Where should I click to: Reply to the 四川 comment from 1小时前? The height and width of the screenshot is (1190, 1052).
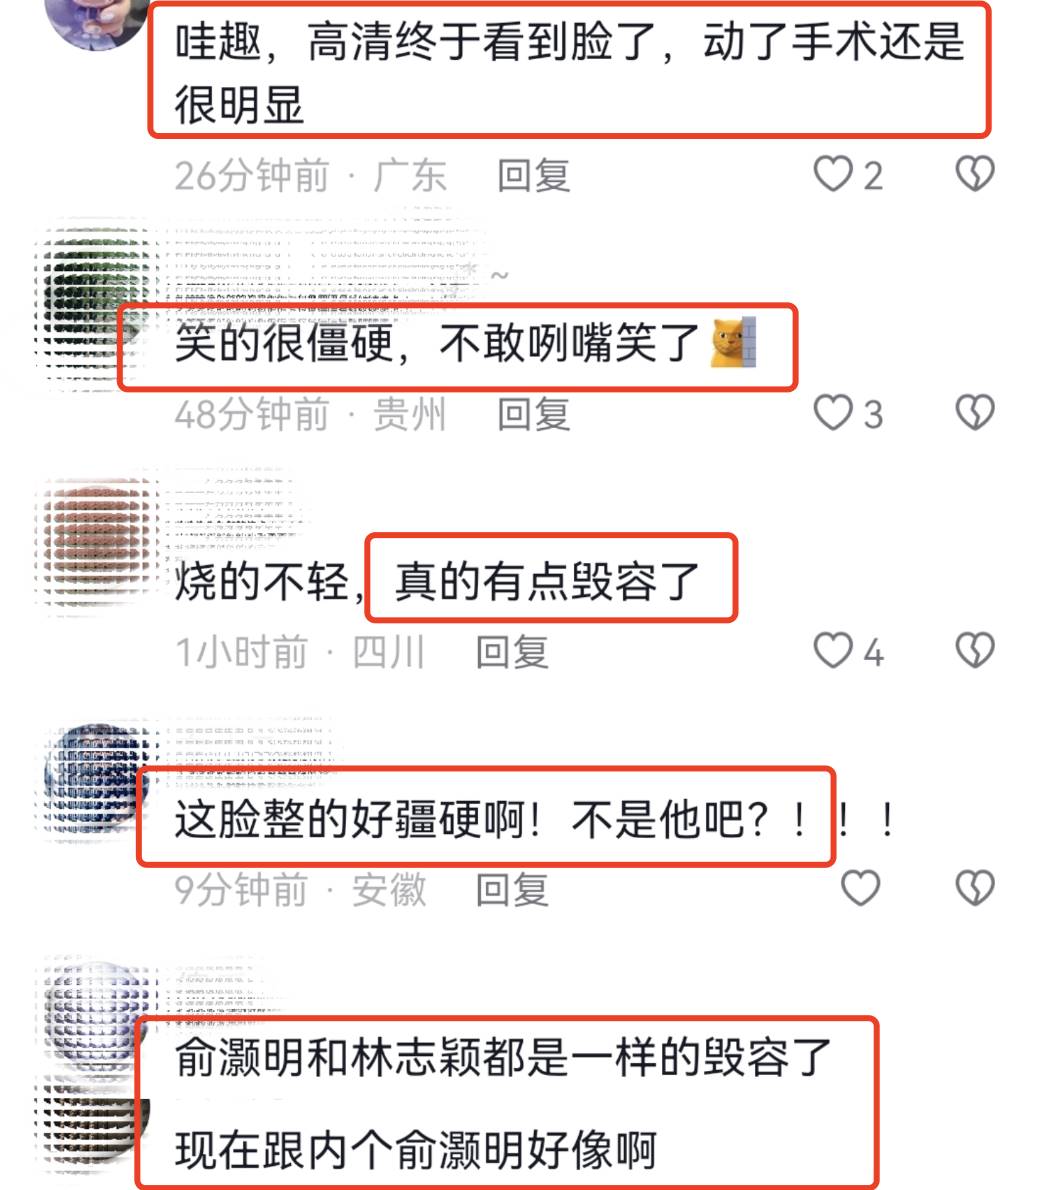(x=512, y=652)
